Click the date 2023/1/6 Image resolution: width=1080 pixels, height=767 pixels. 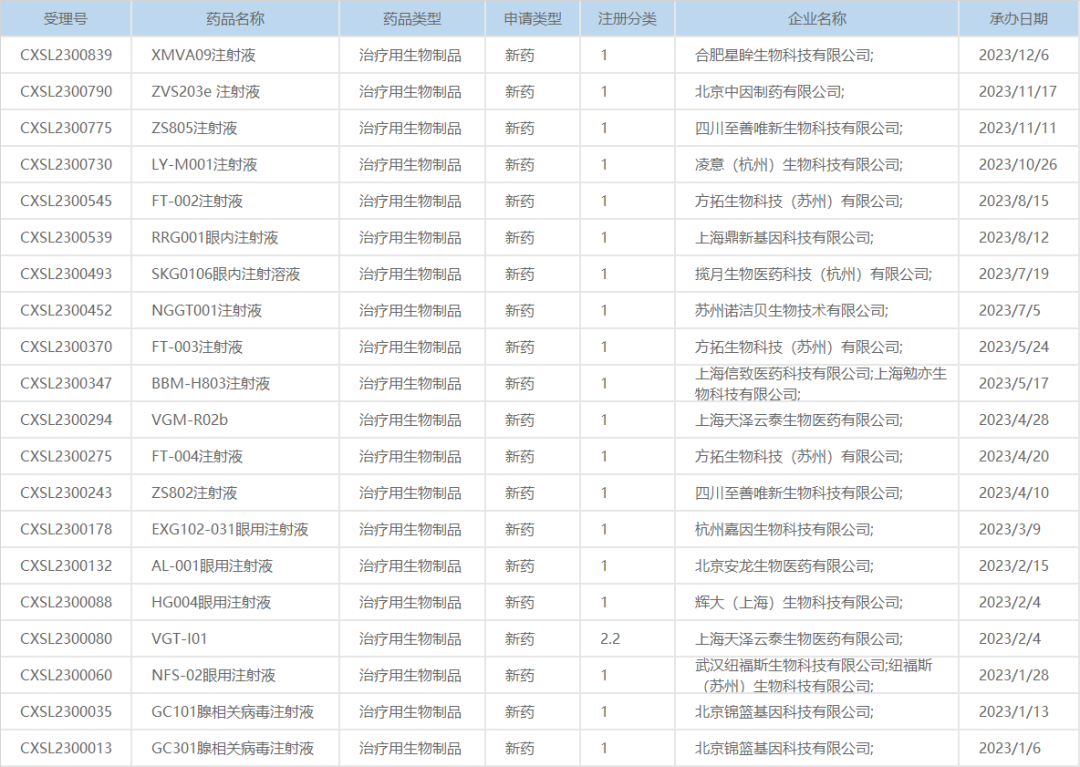[1010, 747]
